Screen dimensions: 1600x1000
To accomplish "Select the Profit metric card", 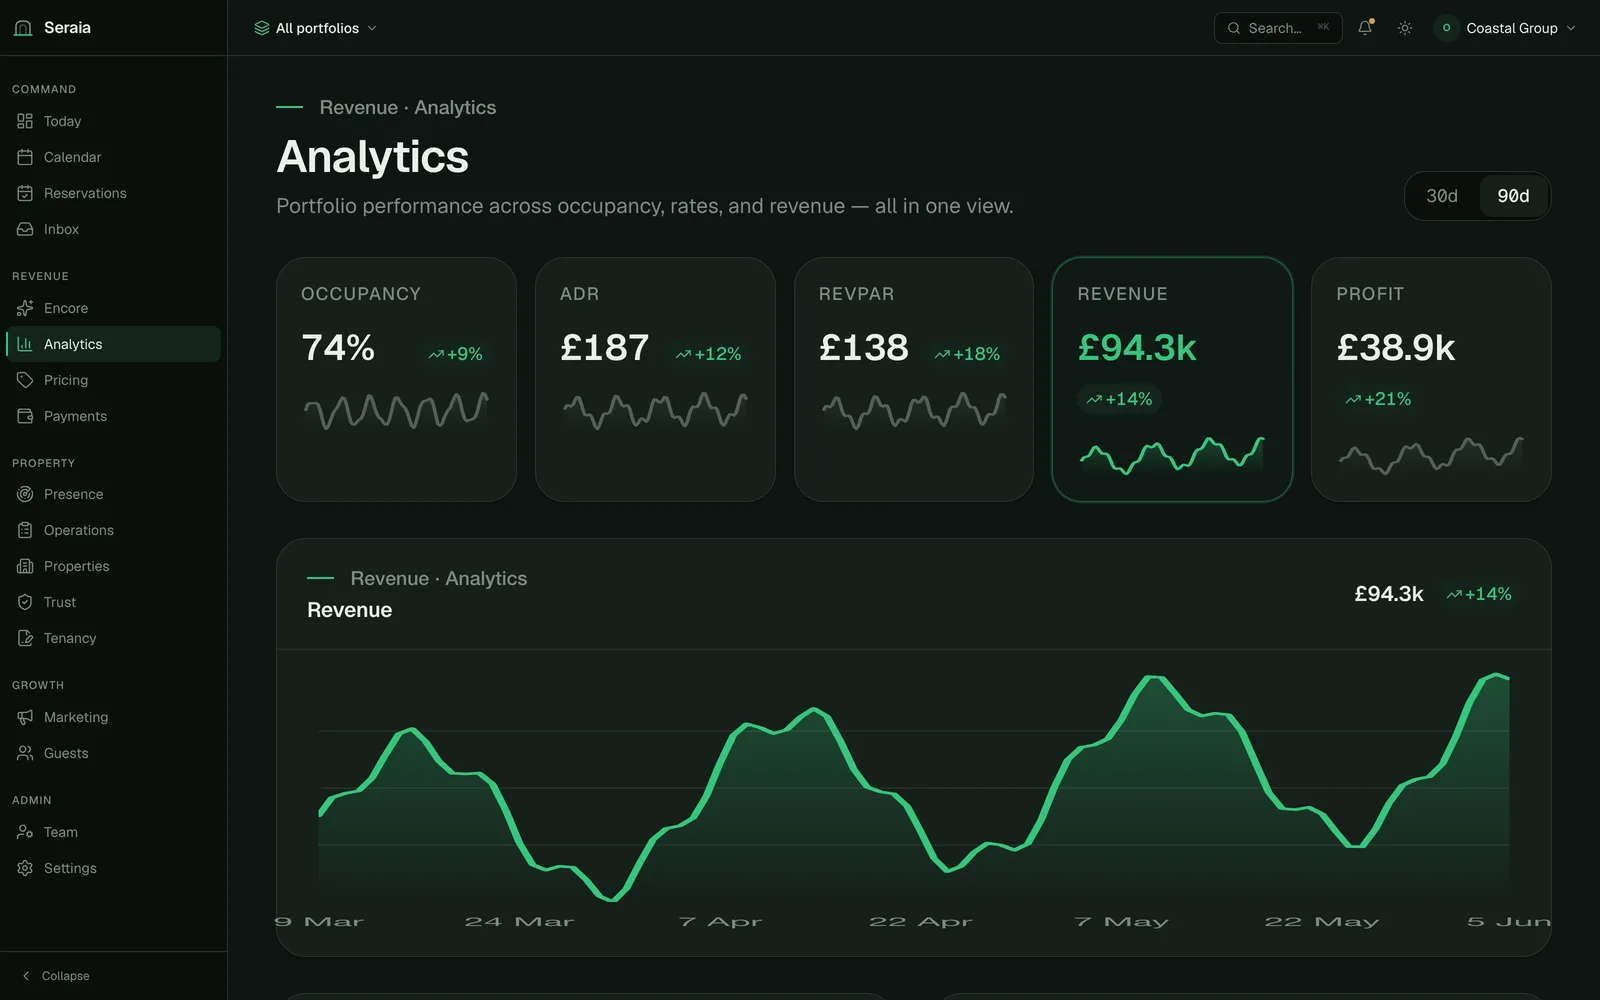I will click(x=1431, y=379).
